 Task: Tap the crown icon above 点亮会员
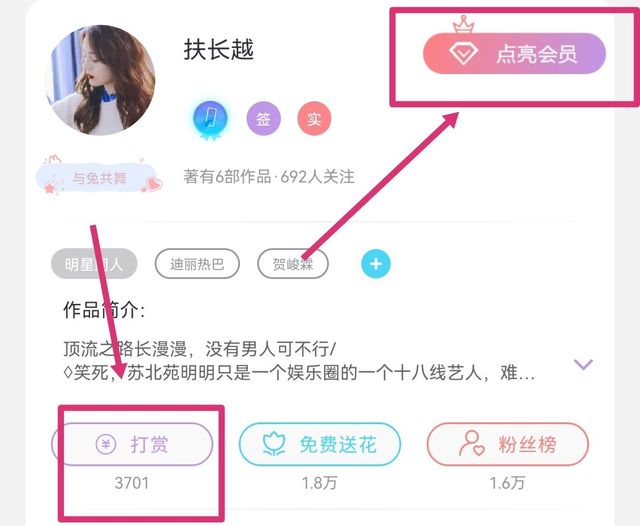[464, 24]
